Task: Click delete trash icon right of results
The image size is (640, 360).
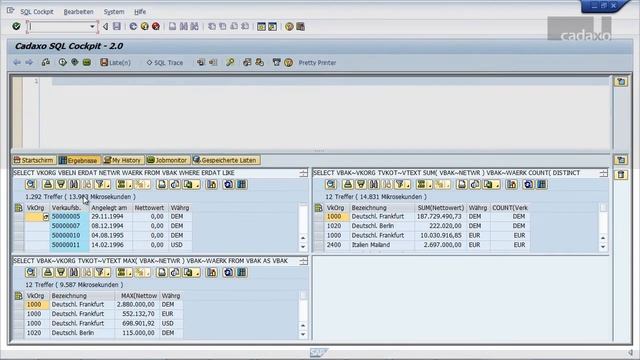Action: pyautogui.click(x=621, y=175)
